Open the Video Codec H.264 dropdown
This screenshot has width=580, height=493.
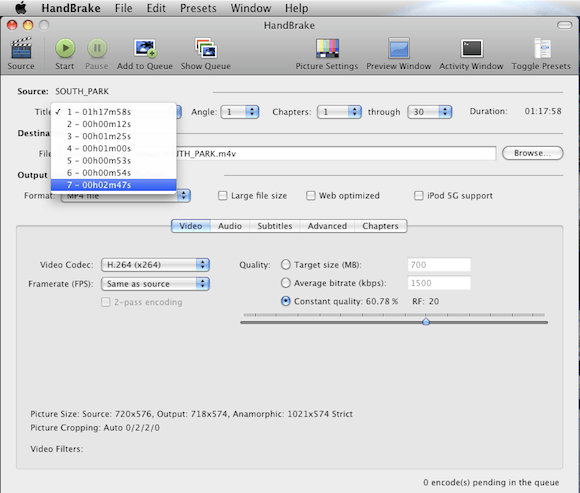[155, 265]
